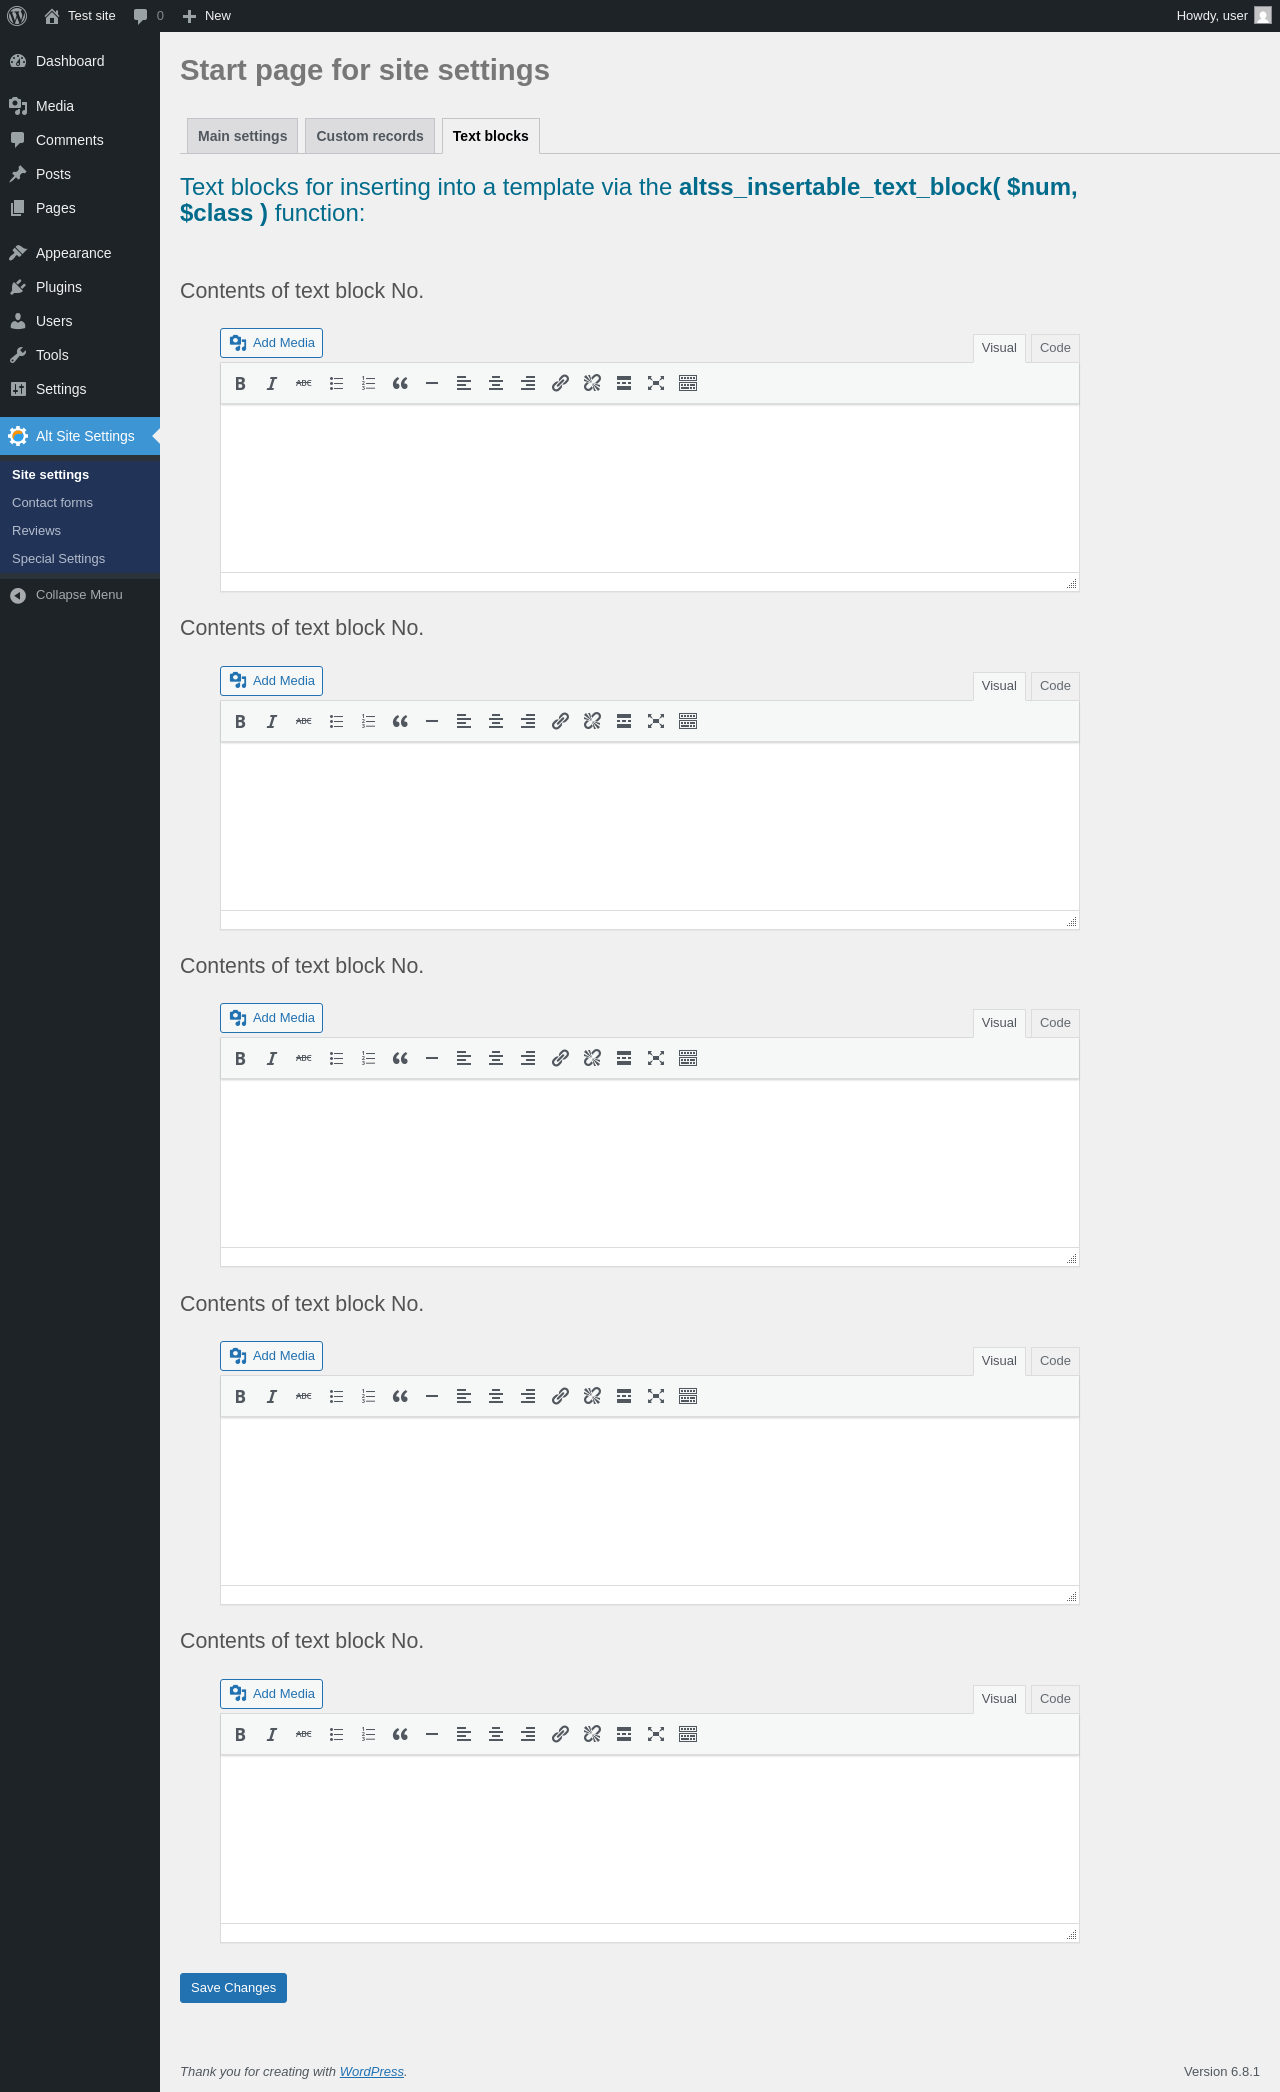Open Contact forms submenu item
The height and width of the screenshot is (2092, 1280).
[52, 503]
